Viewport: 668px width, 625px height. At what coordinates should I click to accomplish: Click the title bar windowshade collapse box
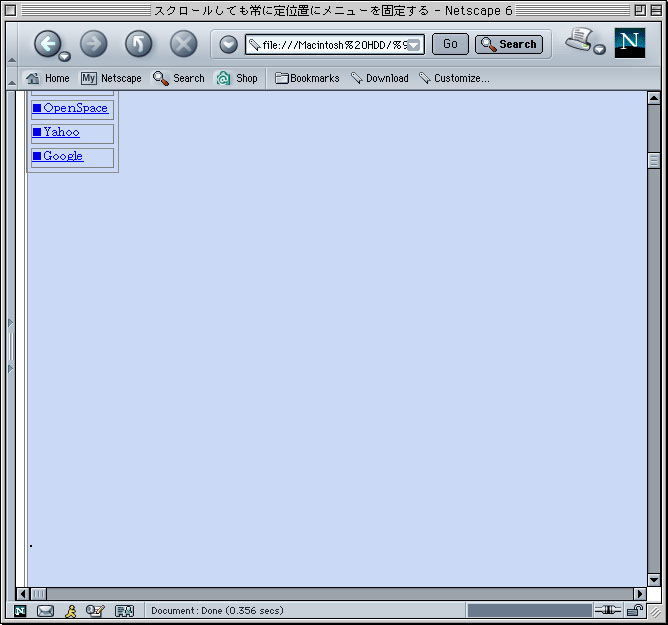coord(656,10)
